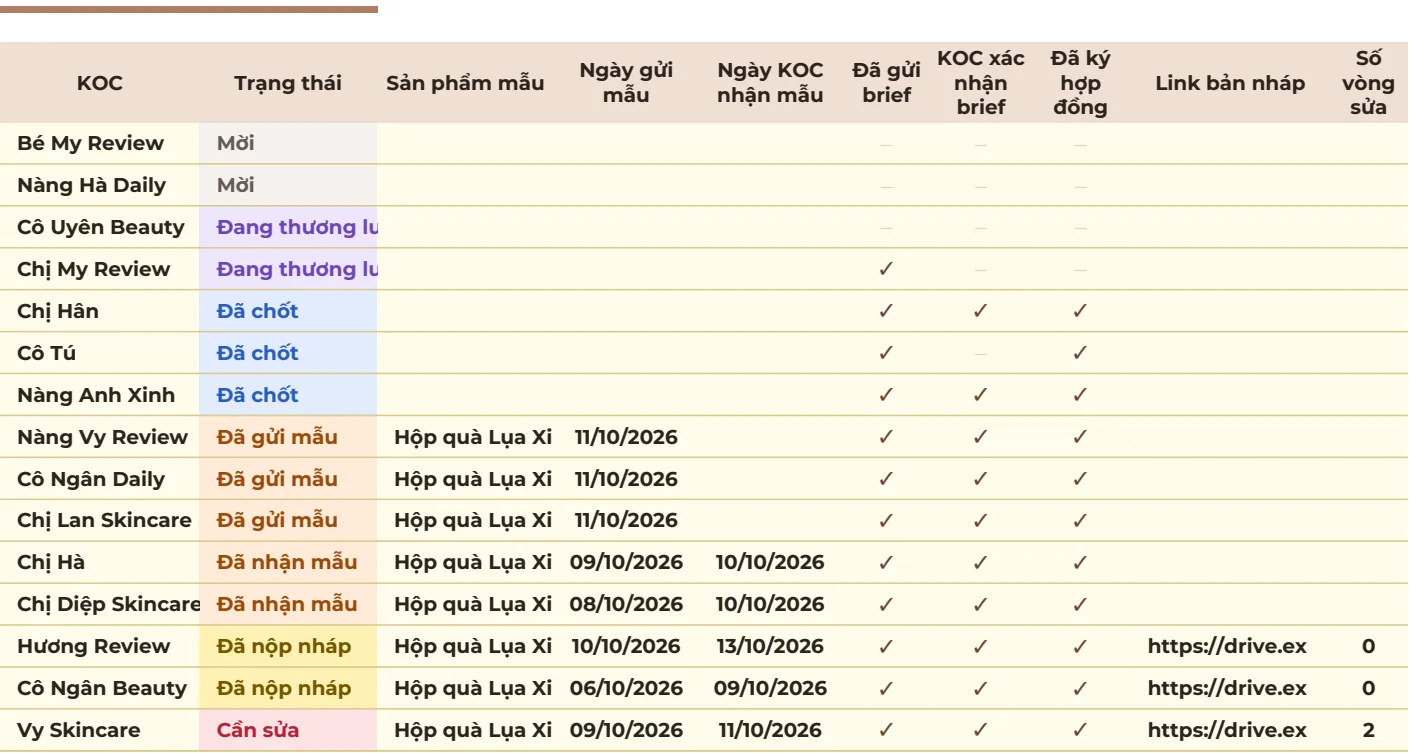The height and width of the screenshot is (753, 1410).
Task: Toggle 'Đã ký hợp đồng' check for Chị Hà
Action: click(x=1080, y=562)
